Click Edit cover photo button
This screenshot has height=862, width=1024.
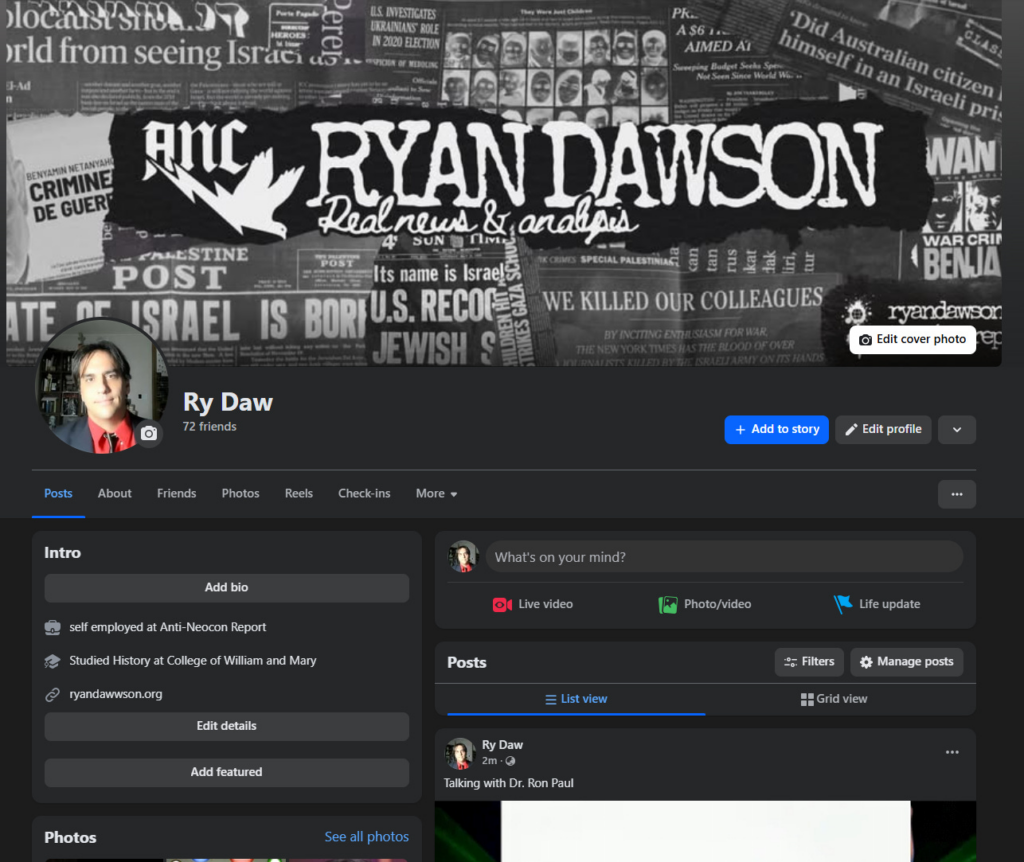click(x=912, y=340)
